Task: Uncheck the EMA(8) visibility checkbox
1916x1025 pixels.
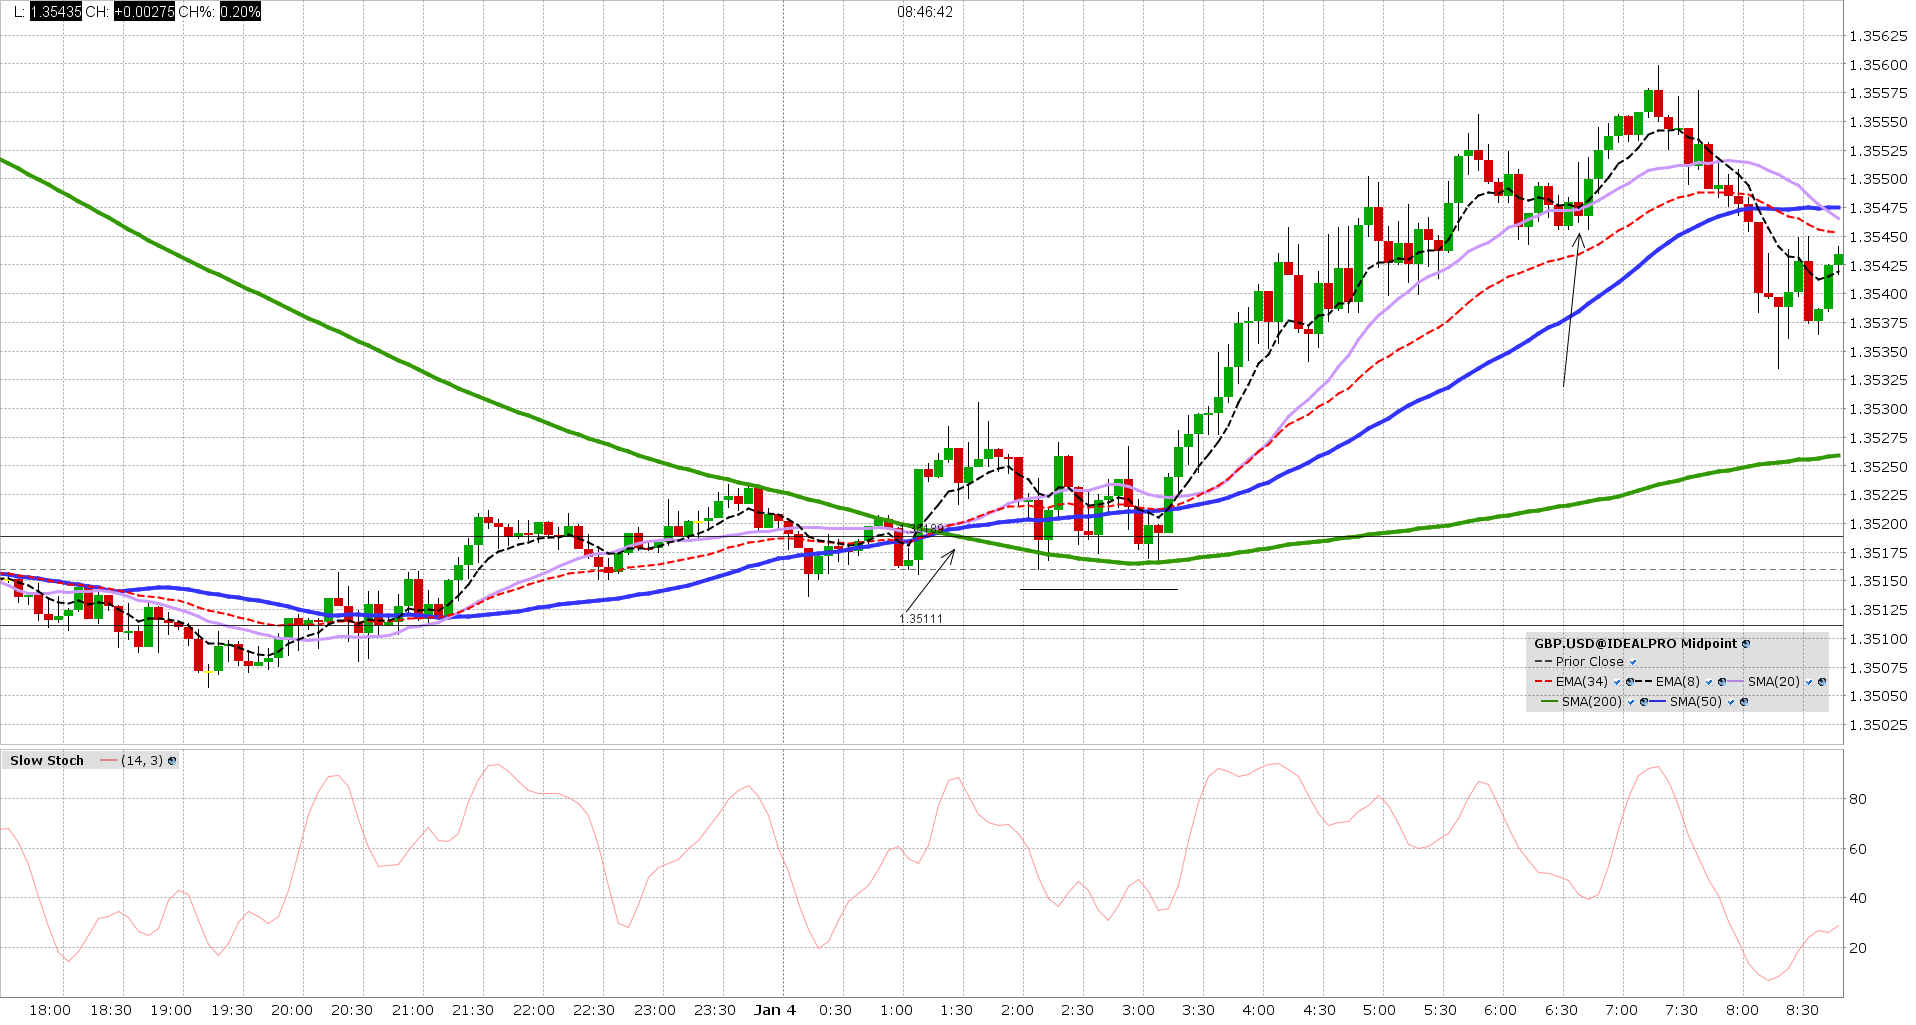Action: pyautogui.click(x=1709, y=682)
